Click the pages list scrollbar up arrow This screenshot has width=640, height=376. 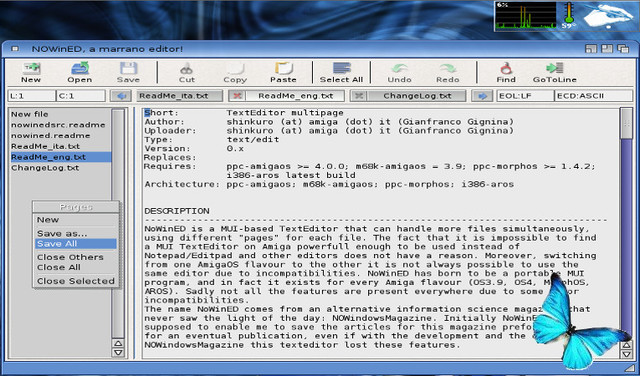pyautogui.click(x=118, y=344)
